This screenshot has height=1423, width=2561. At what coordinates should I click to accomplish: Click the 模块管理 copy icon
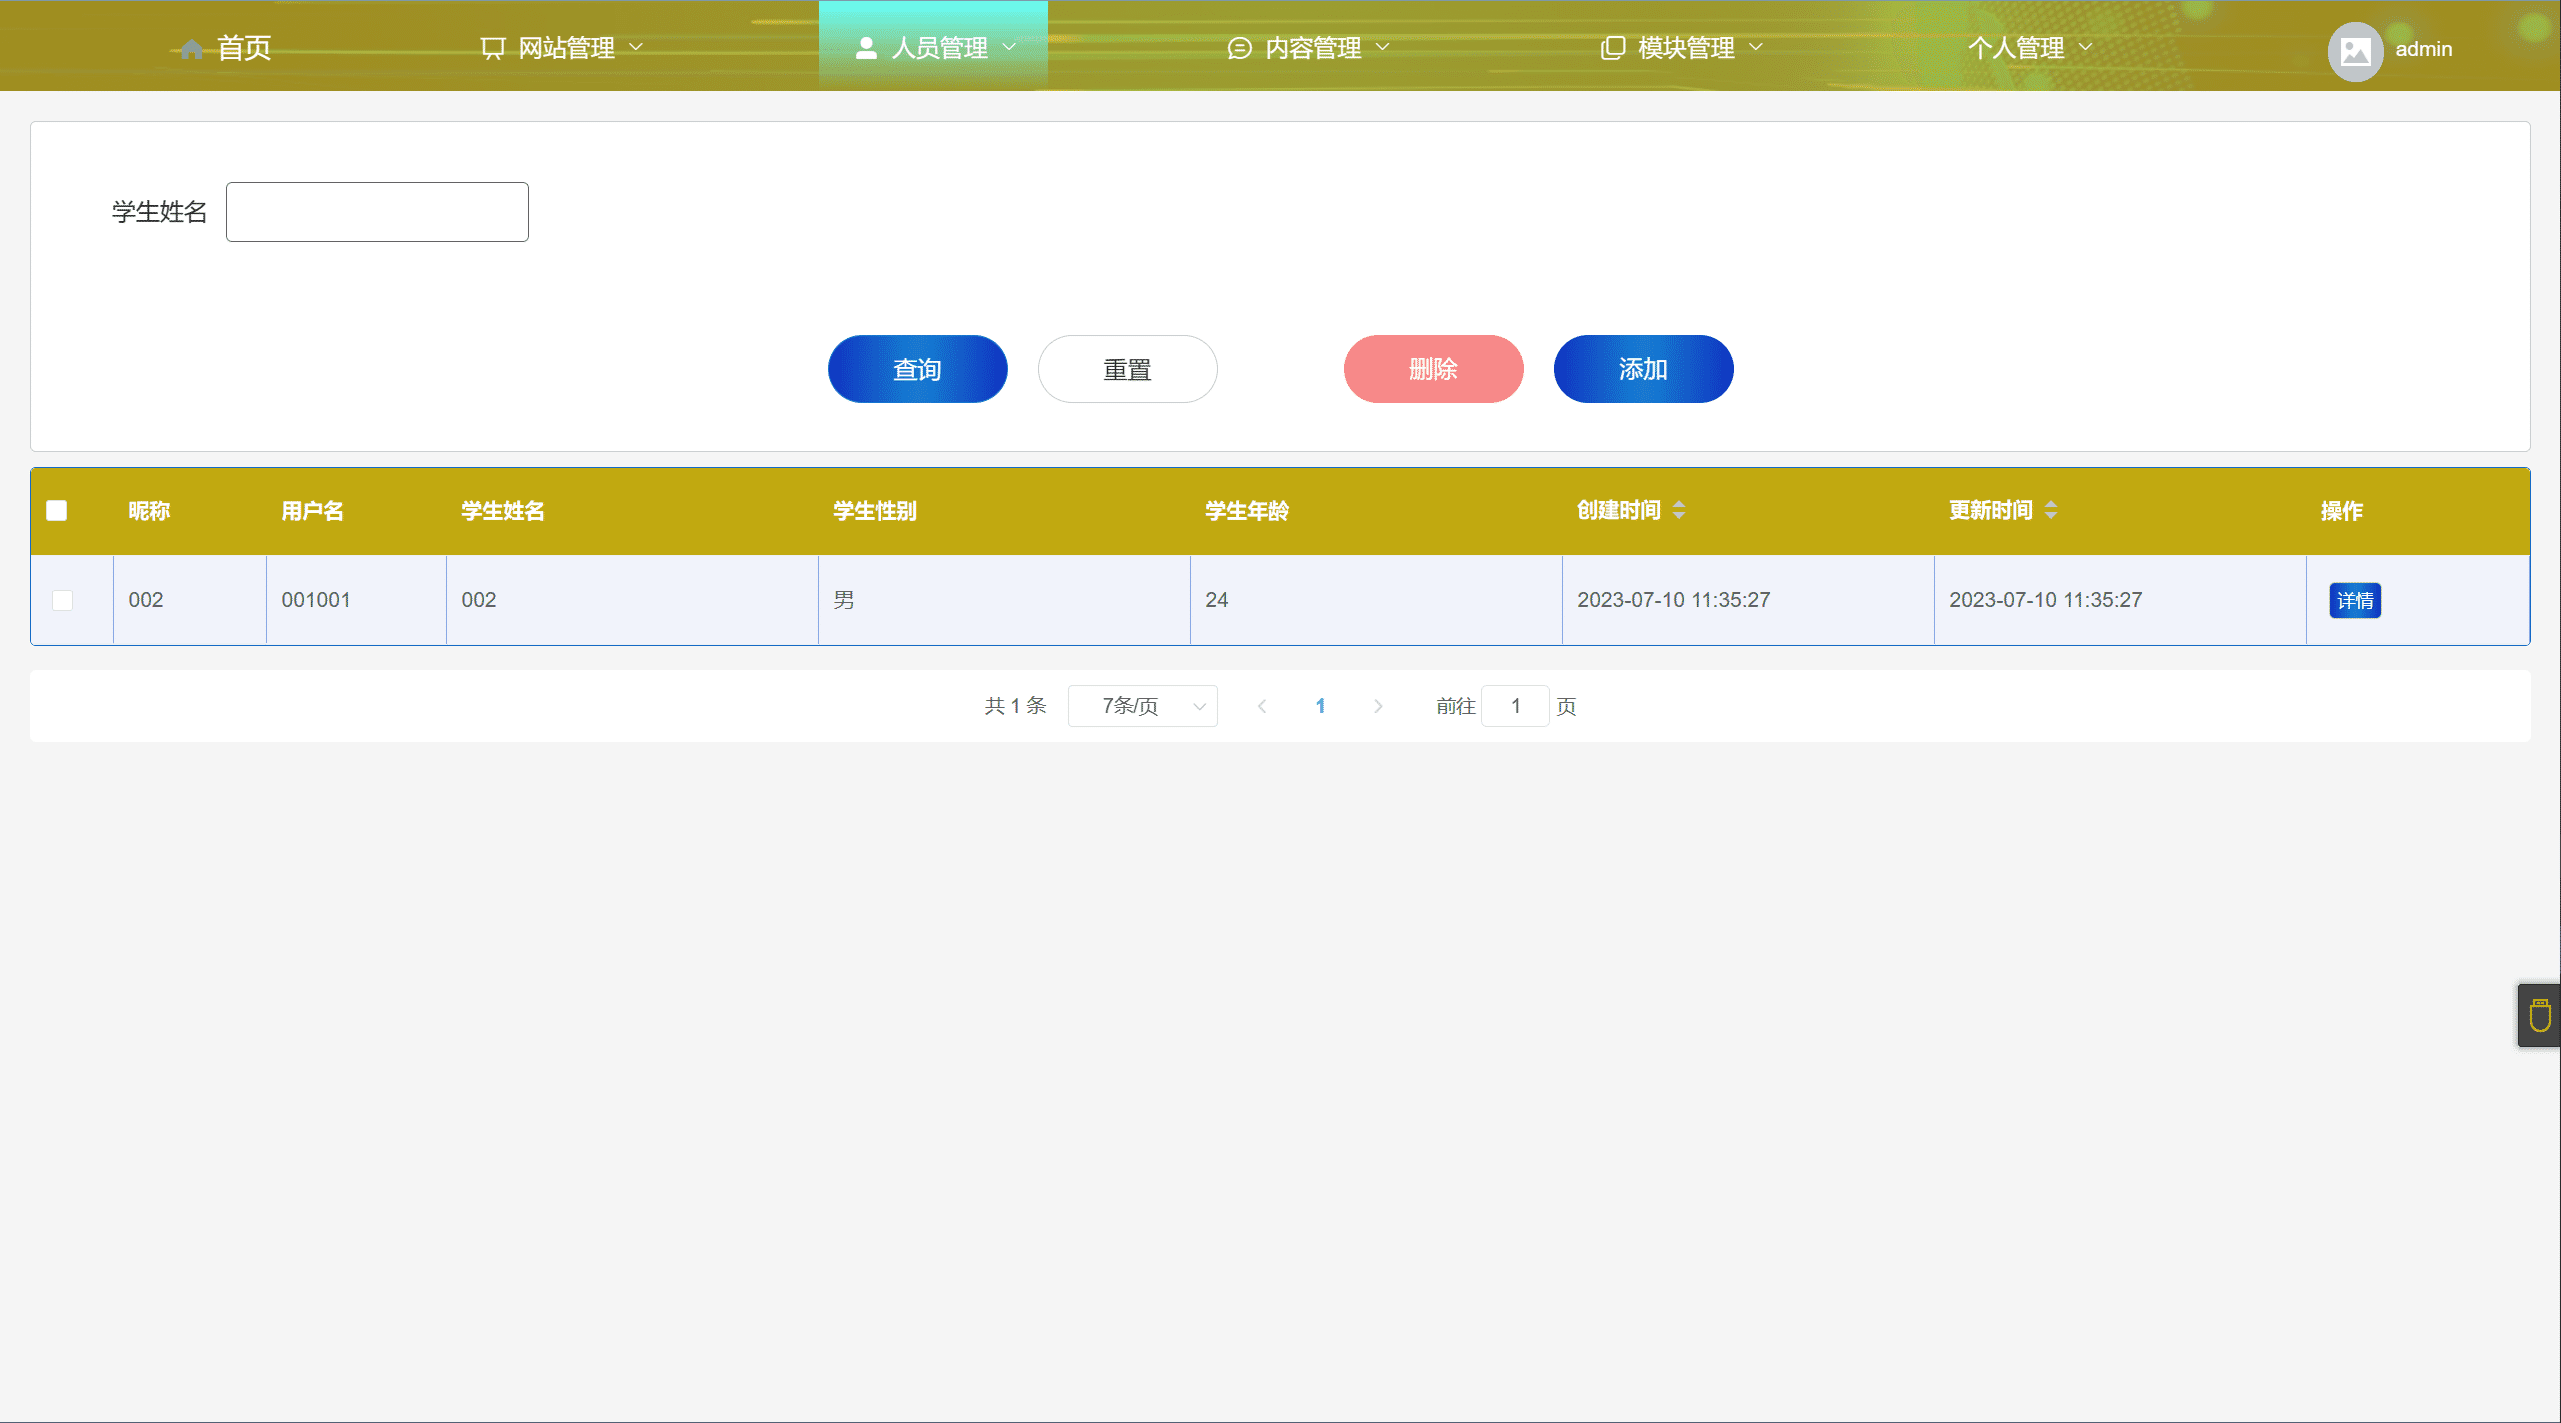coord(1612,48)
